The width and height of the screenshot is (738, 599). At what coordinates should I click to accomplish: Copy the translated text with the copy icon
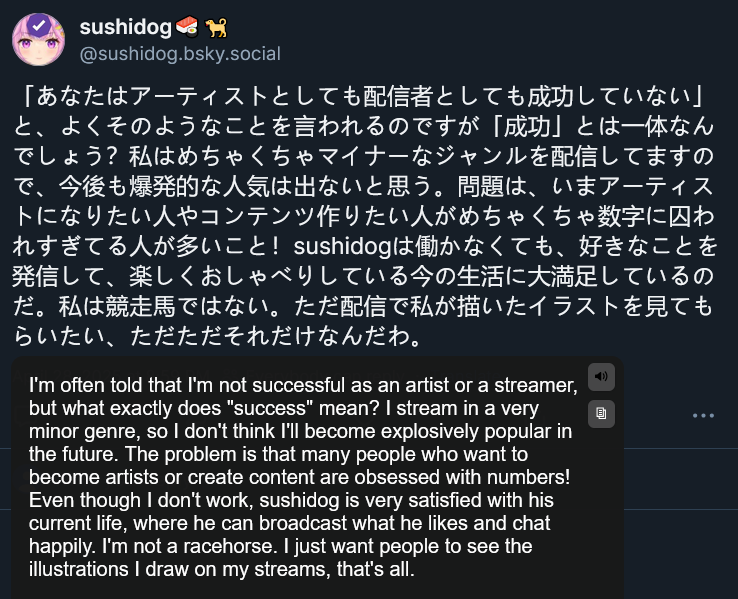coord(601,413)
